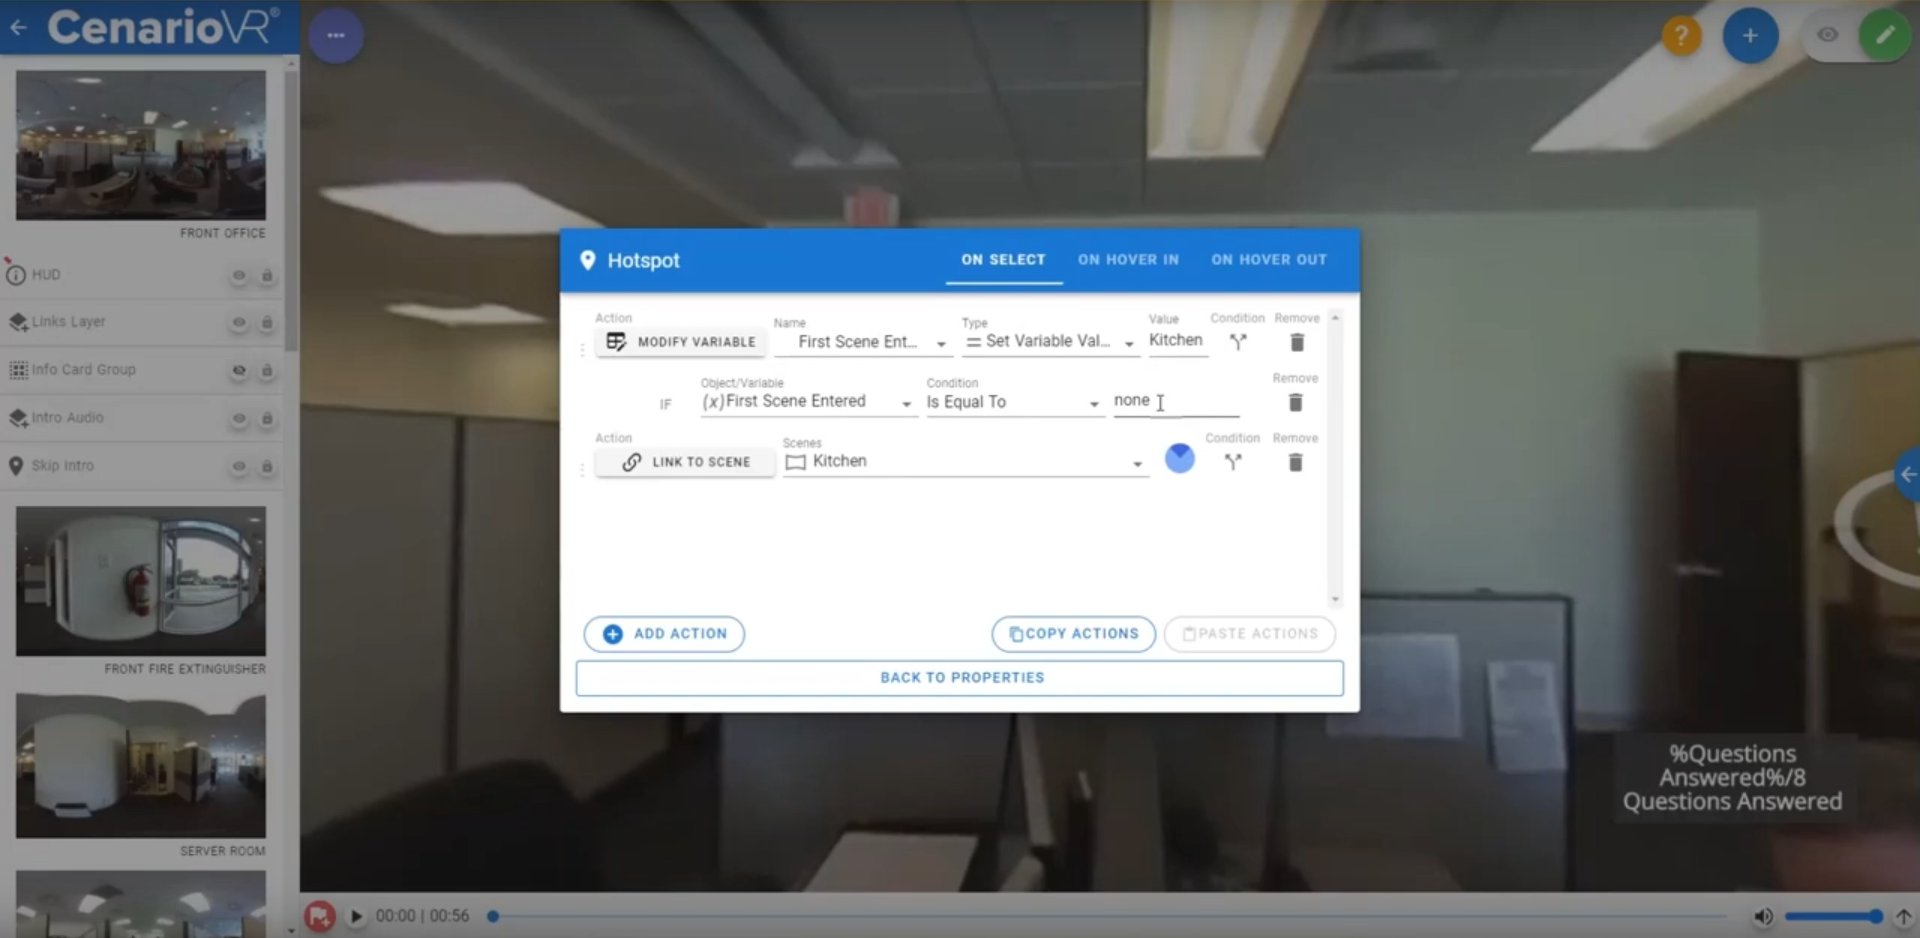Switch to the On Hover In tab
1920x938 pixels.
click(1127, 260)
